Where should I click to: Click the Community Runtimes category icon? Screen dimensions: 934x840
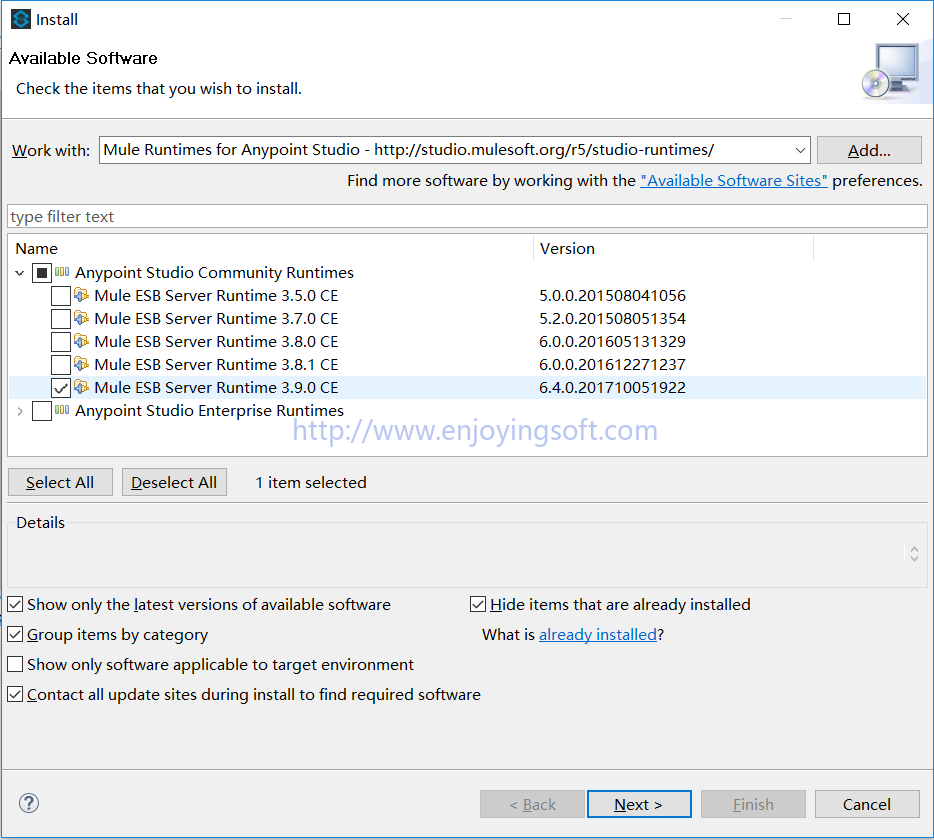tap(62, 272)
